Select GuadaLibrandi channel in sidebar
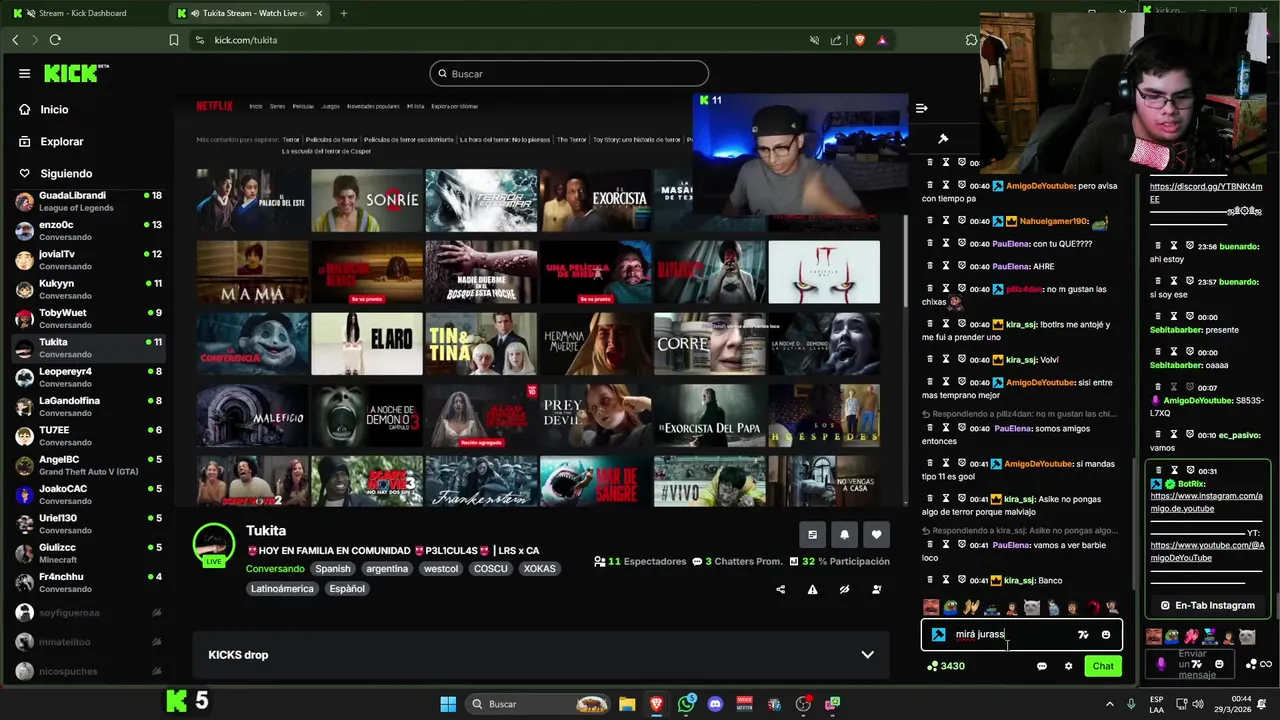The image size is (1280, 720). click(x=87, y=201)
